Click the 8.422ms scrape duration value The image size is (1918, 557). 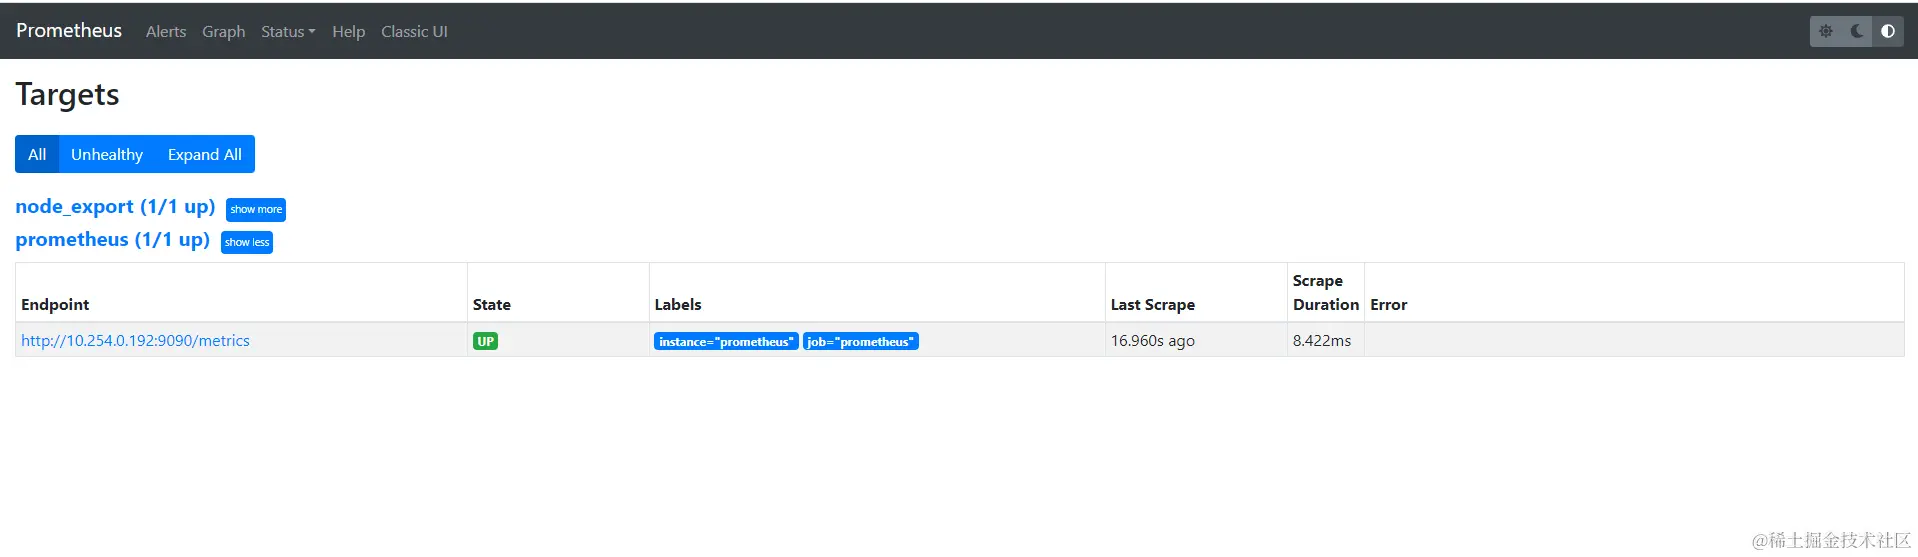pyautogui.click(x=1322, y=341)
